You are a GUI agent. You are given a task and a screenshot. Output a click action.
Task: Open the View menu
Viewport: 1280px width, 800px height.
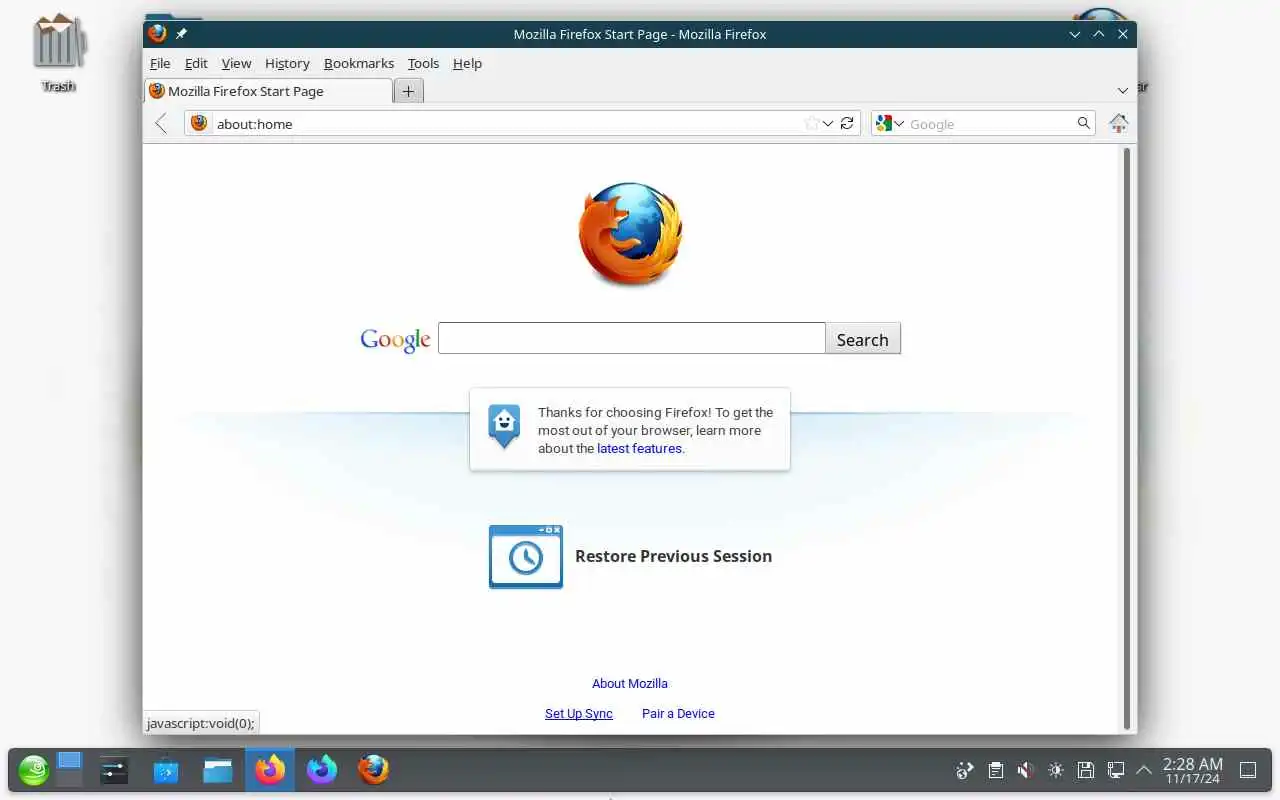[x=236, y=63]
